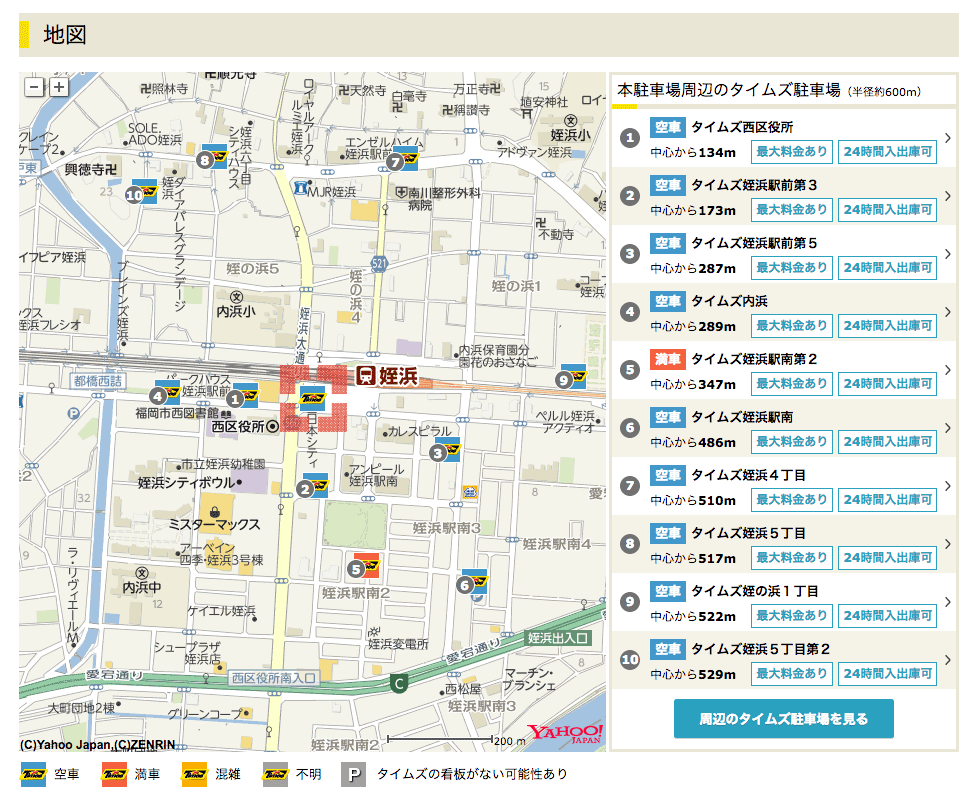The height and width of the screenshot is (808, 979).
Task: Open タイムズ内浜 row chevron
Action: click(948, 312)
